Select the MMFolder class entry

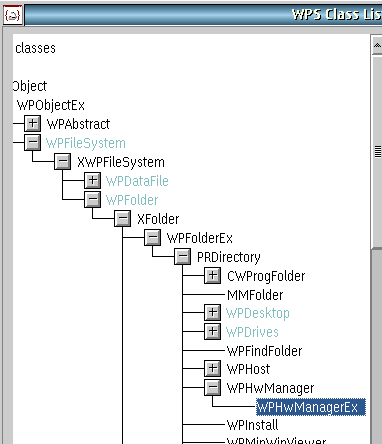255,295
